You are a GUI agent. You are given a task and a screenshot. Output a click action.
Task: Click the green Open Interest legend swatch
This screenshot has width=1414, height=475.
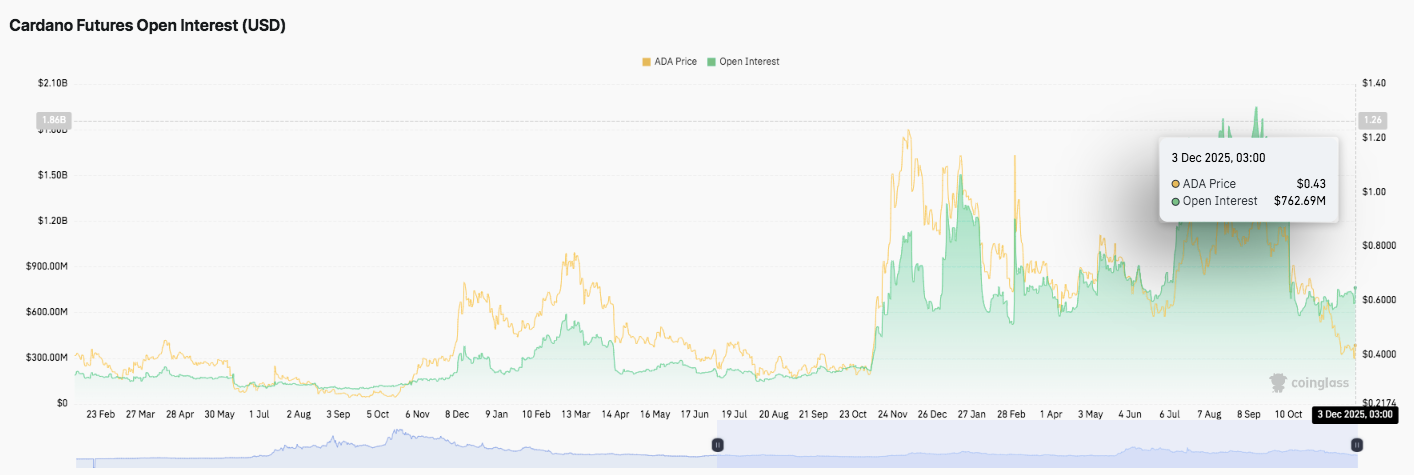coord(712,62)
